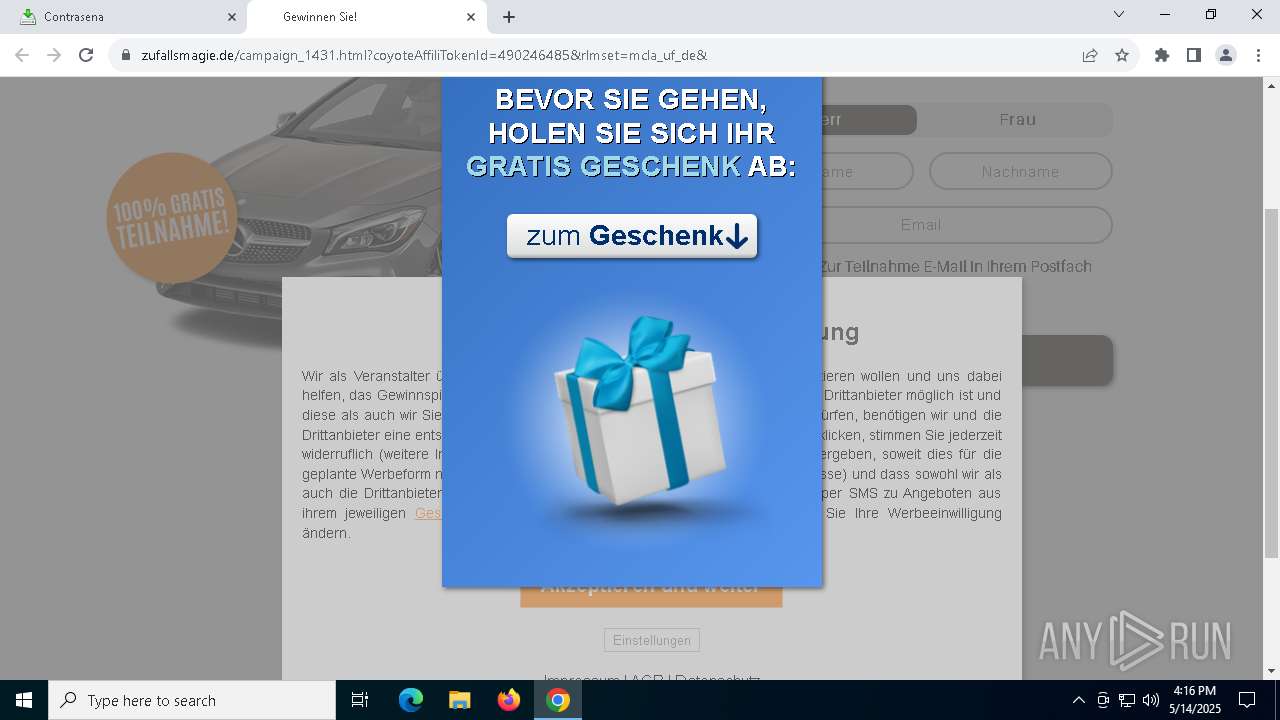Screen dimensions: 1280x720
Task: View site information lock icon
Action: (126, 55)
